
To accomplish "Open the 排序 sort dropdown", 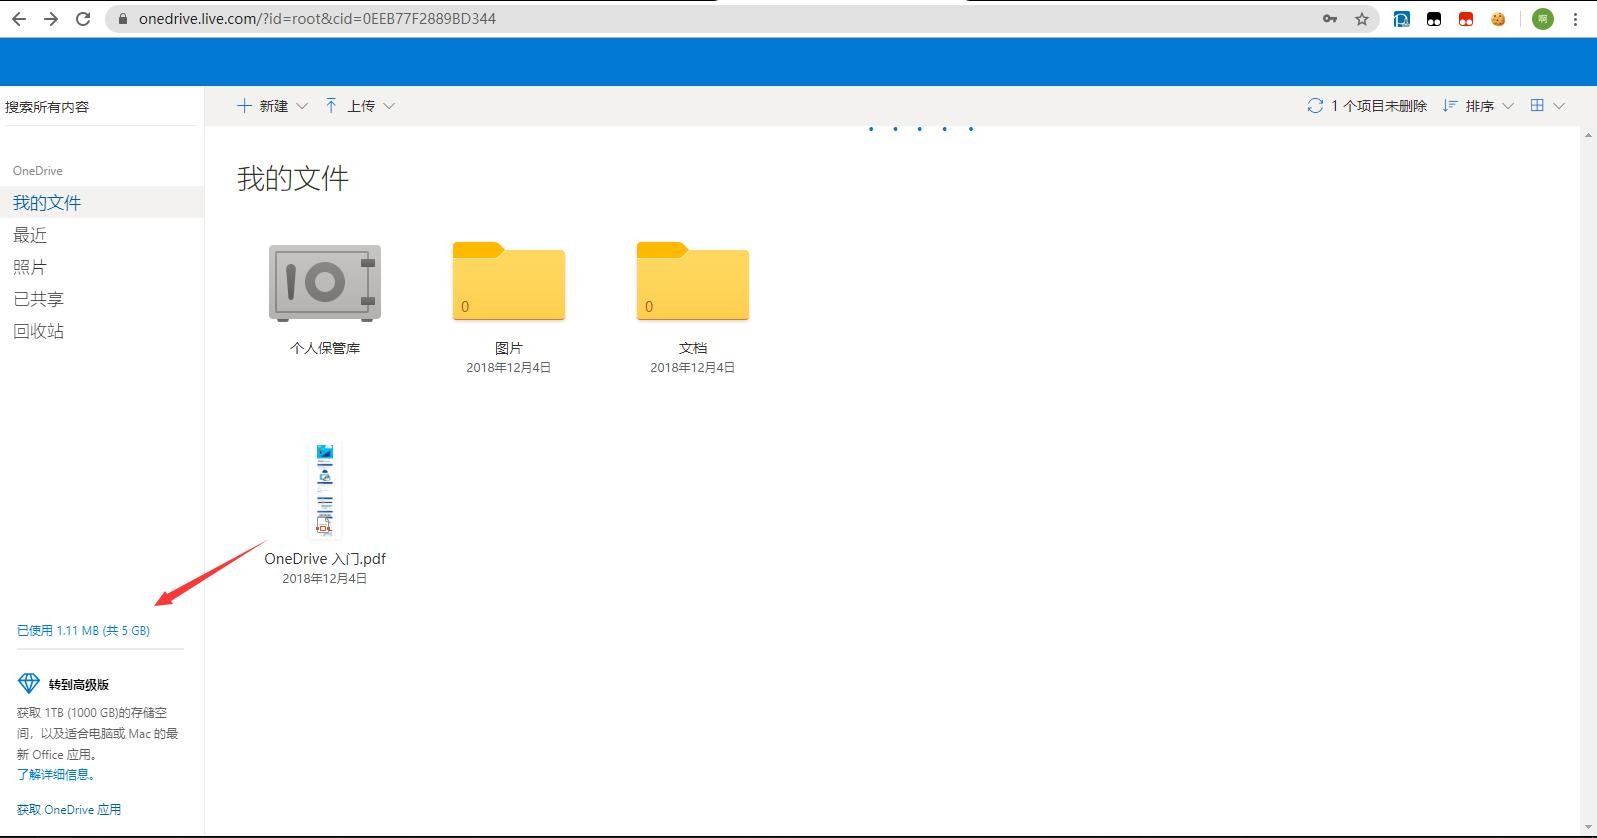I will pyautogui.click(x=1478, y=106).
